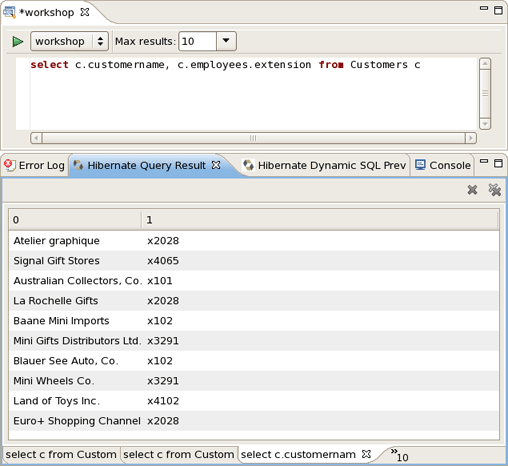Select the Mini Gifts Distributors Ltd. row
The image size is (508, 466).
[254, 341]
